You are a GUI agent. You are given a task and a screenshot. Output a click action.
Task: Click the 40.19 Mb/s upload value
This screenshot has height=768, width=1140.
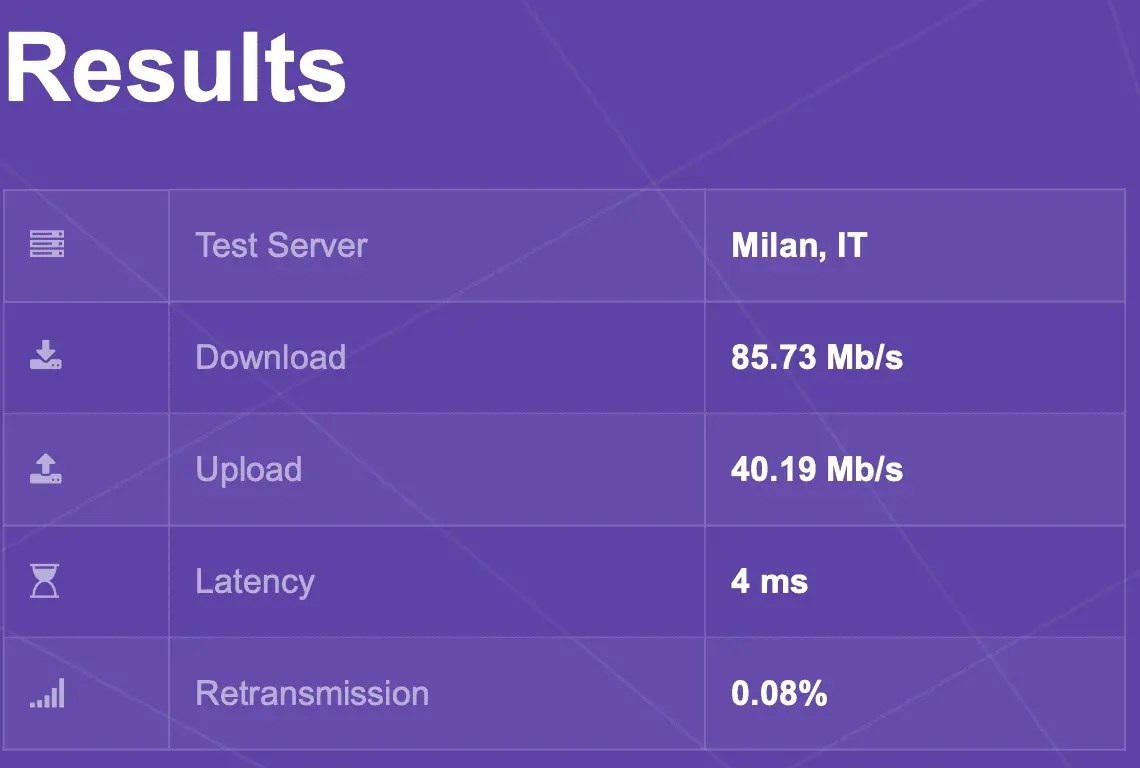(x=816, y=469)
